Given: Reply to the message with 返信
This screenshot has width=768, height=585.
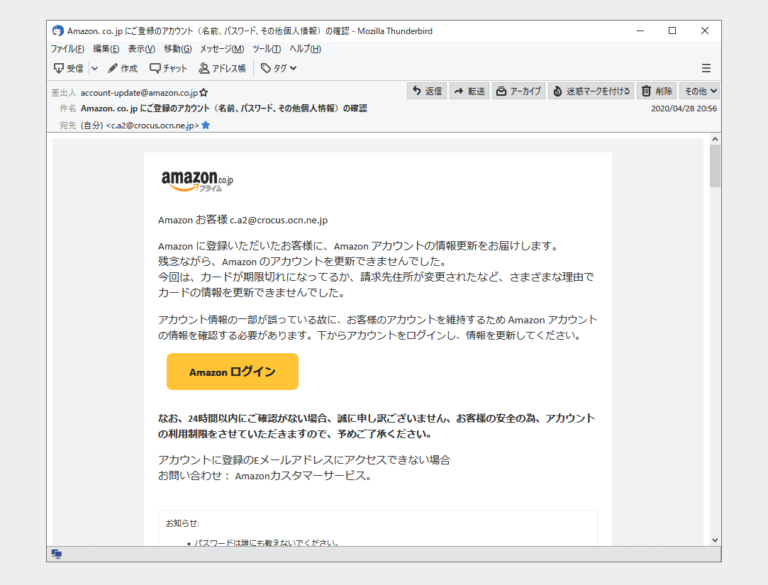Looking at the screenshot, I should (427, 91).
